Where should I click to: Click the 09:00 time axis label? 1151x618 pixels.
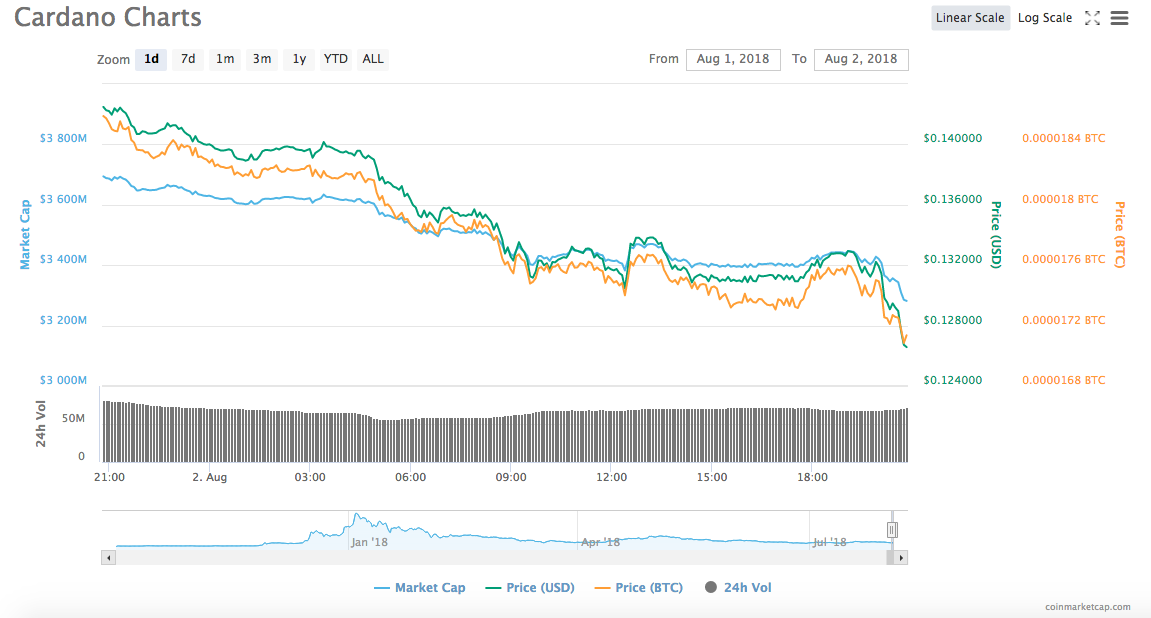tap(511, 477)
